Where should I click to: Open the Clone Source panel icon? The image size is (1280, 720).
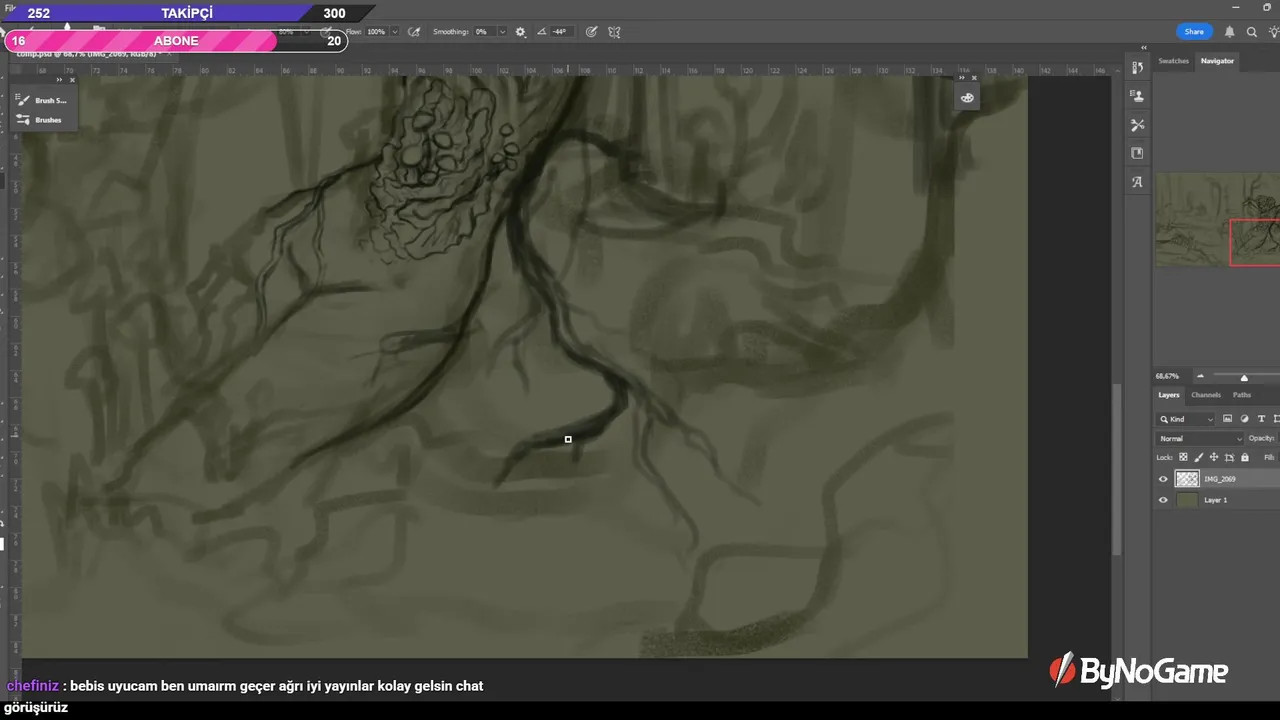1137,96
